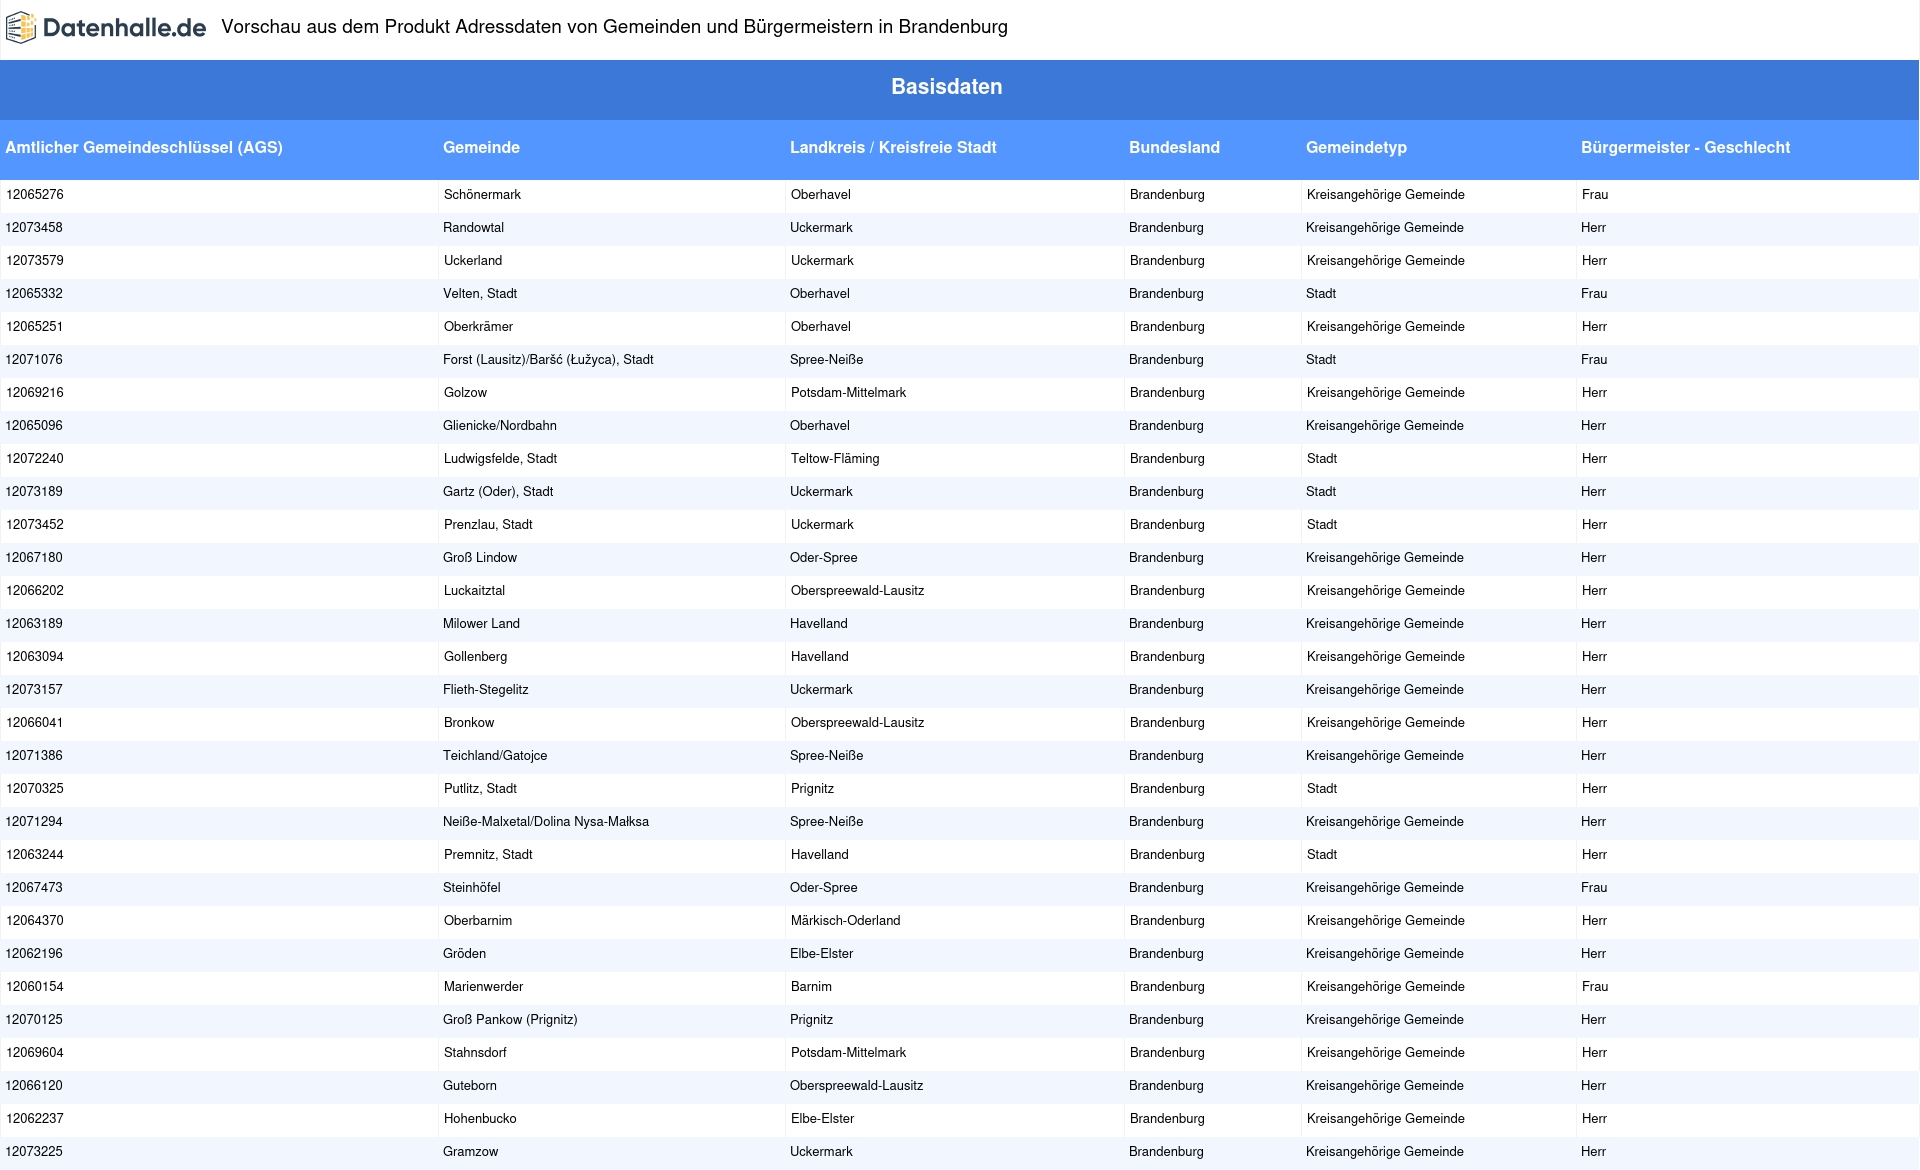The width and height of the screenshot is (1920, 1170).
Task: Click the Barnim district cell
Action: click(811, 987)
